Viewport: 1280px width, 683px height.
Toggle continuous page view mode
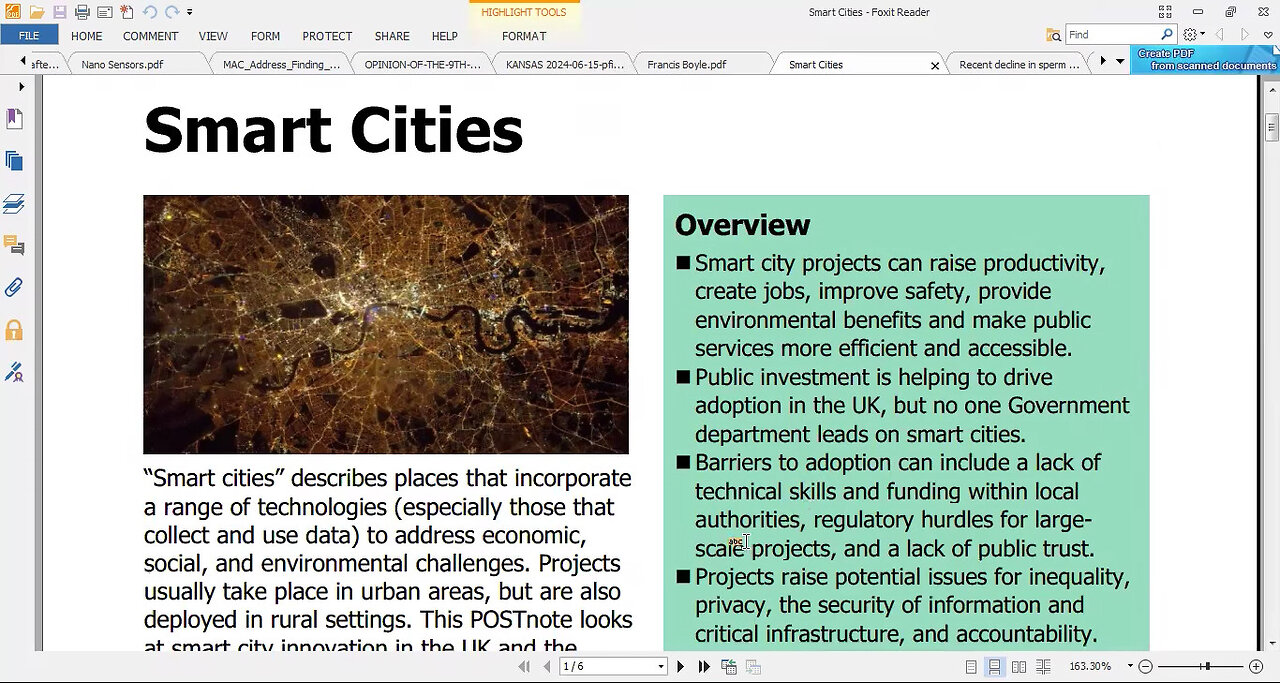point(995,667)
